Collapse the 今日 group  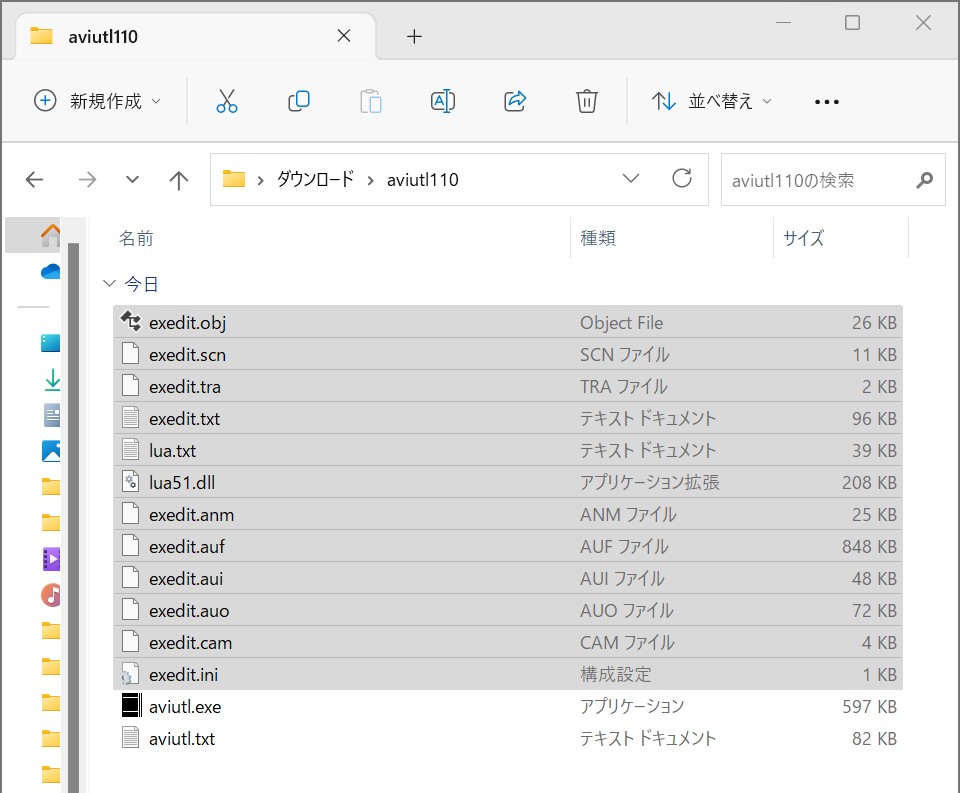pyautogui.click(x=109, y=283)
